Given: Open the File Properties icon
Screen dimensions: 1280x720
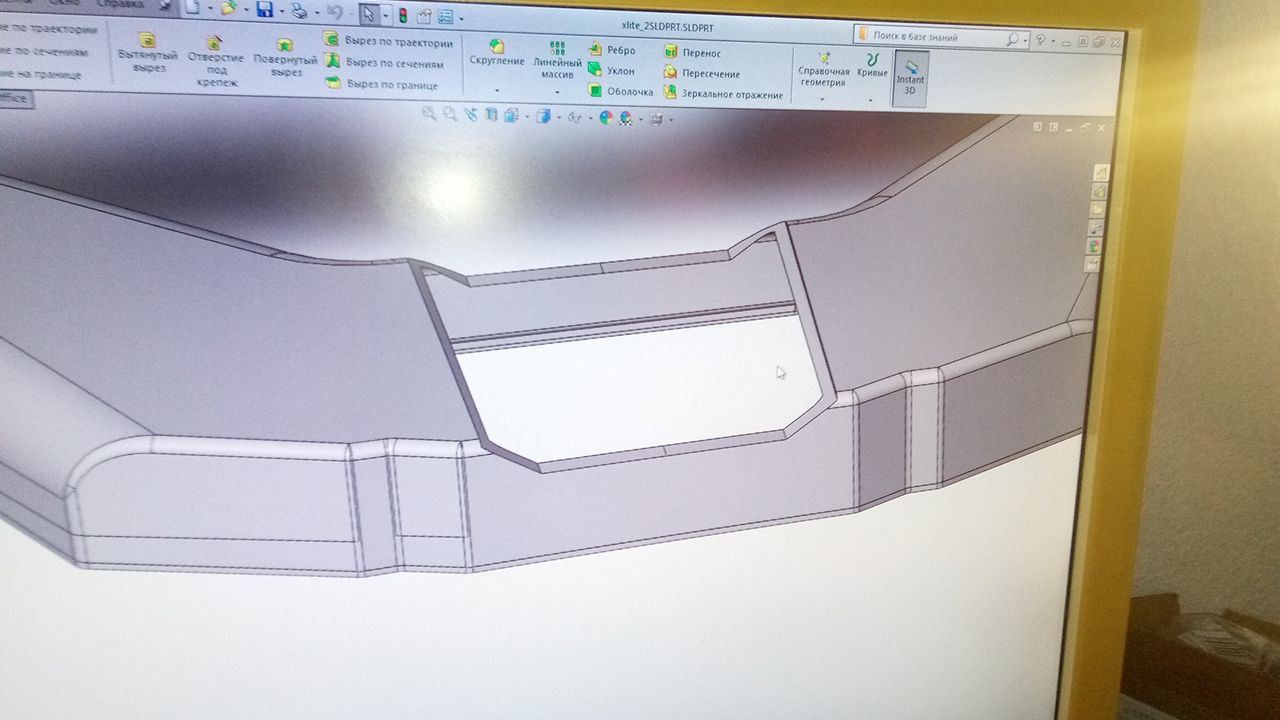Looking at the screenshot, I should (x=424, y=16).
